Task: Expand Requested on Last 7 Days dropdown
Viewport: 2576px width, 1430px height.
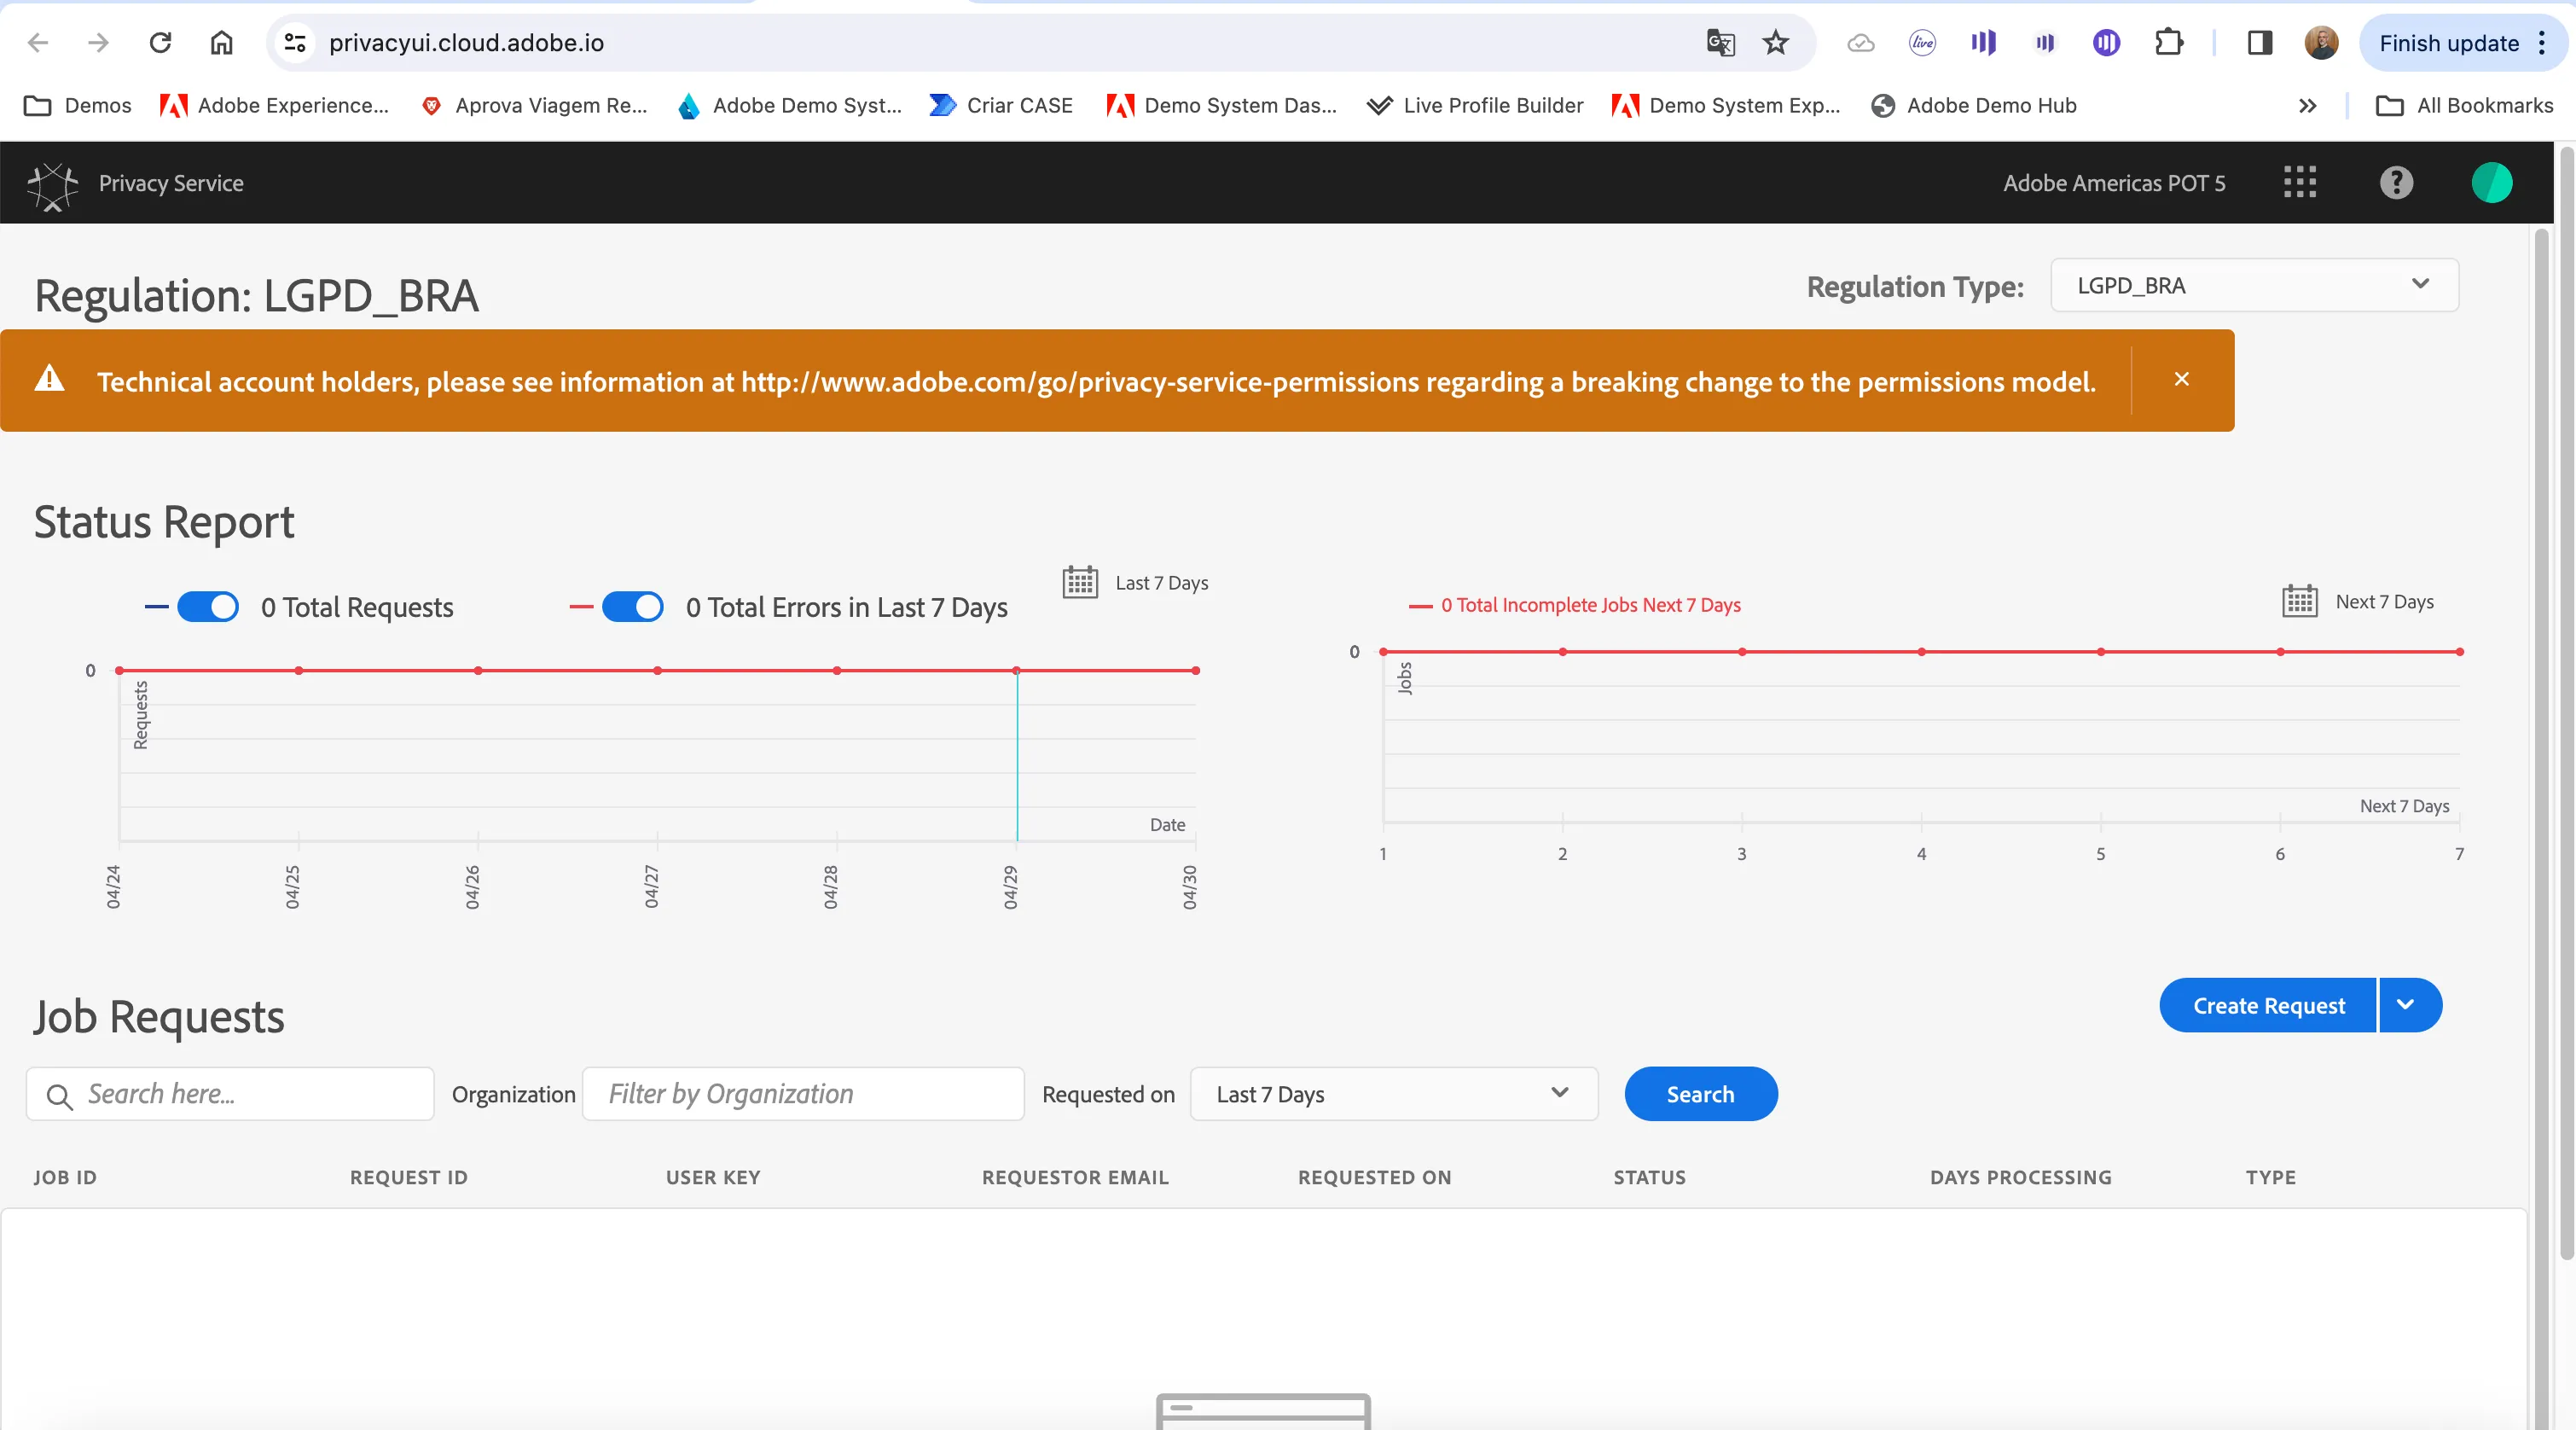Action: [1394, 1094]
